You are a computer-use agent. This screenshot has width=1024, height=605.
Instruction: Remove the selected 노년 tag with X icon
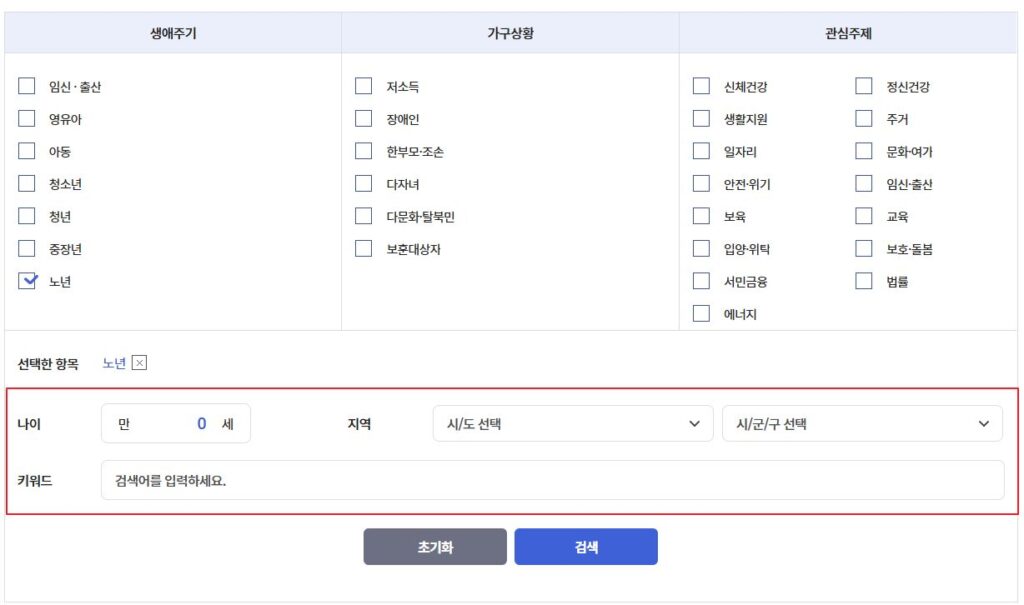[140, 363]
